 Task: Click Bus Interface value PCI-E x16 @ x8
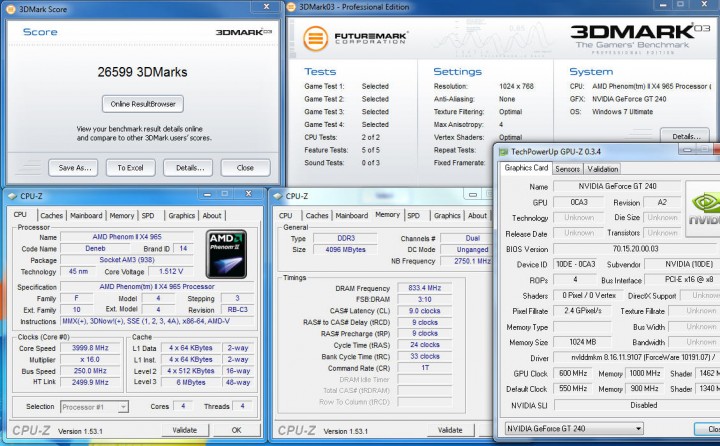pyautogui.click(x=681, y=280)
